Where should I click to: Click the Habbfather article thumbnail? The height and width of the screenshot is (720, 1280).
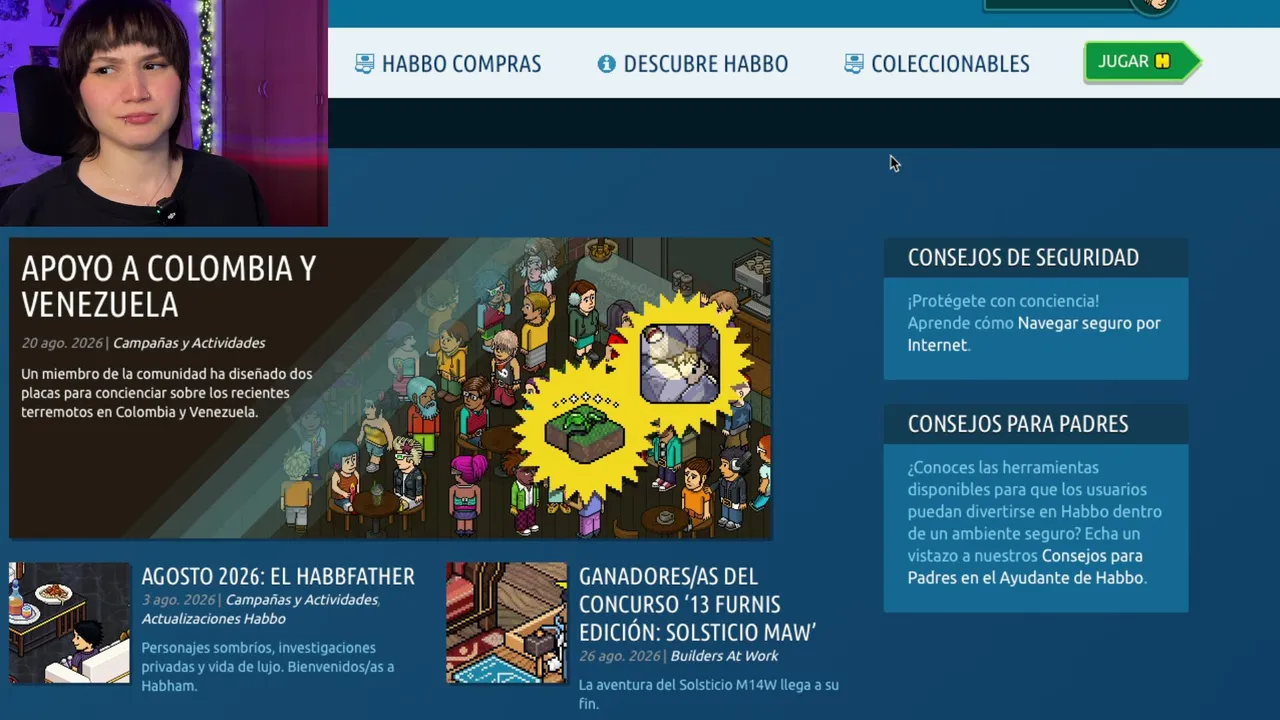tap(70, 623)
